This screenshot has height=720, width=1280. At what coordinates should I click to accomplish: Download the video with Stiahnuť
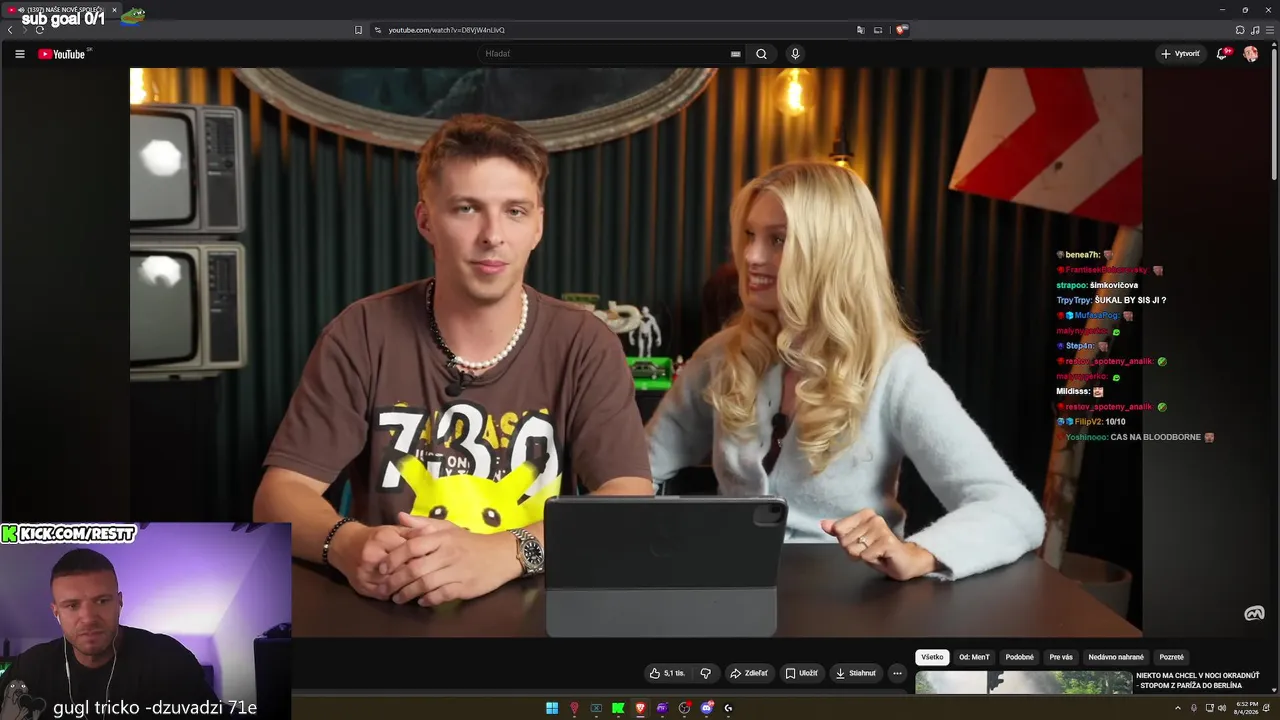(856, 673)
